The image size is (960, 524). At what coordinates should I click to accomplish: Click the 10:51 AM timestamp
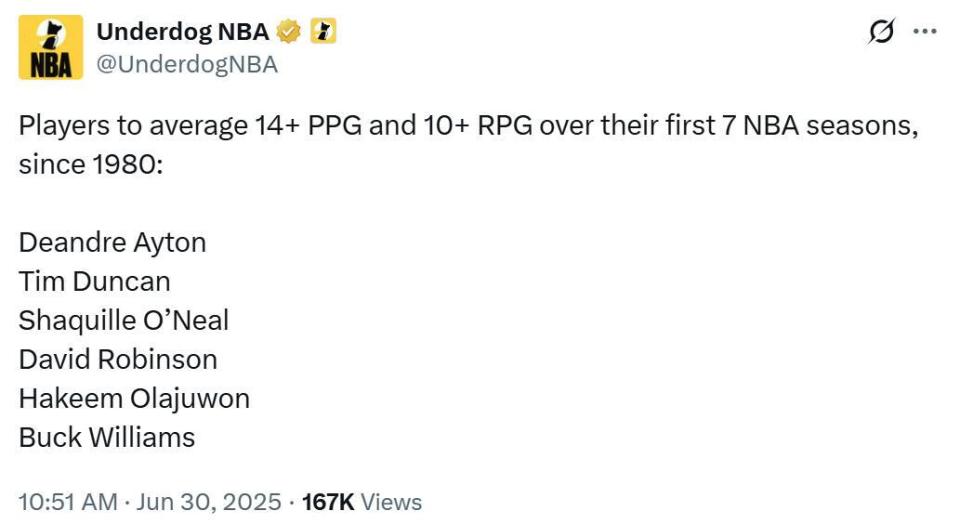click(x=68, y=502)
